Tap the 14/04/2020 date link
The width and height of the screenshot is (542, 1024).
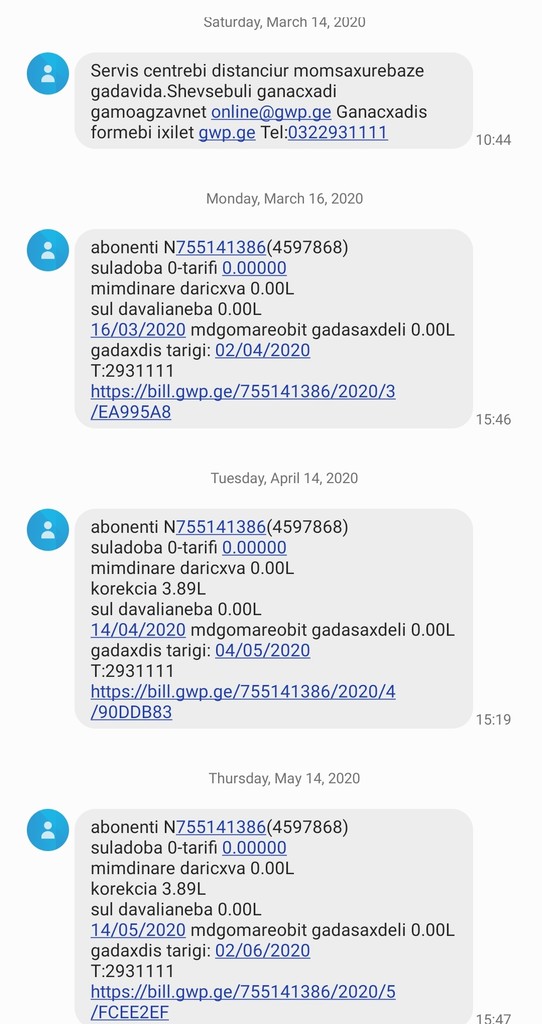point(138,630)
